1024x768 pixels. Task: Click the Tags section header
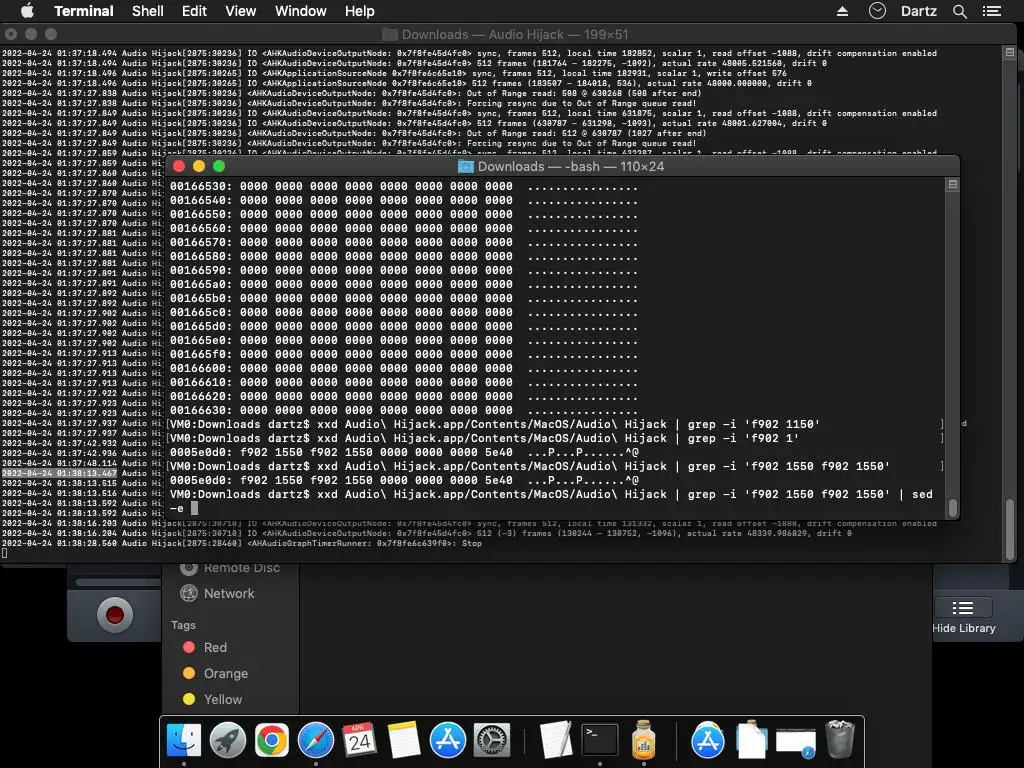(183, 625)
